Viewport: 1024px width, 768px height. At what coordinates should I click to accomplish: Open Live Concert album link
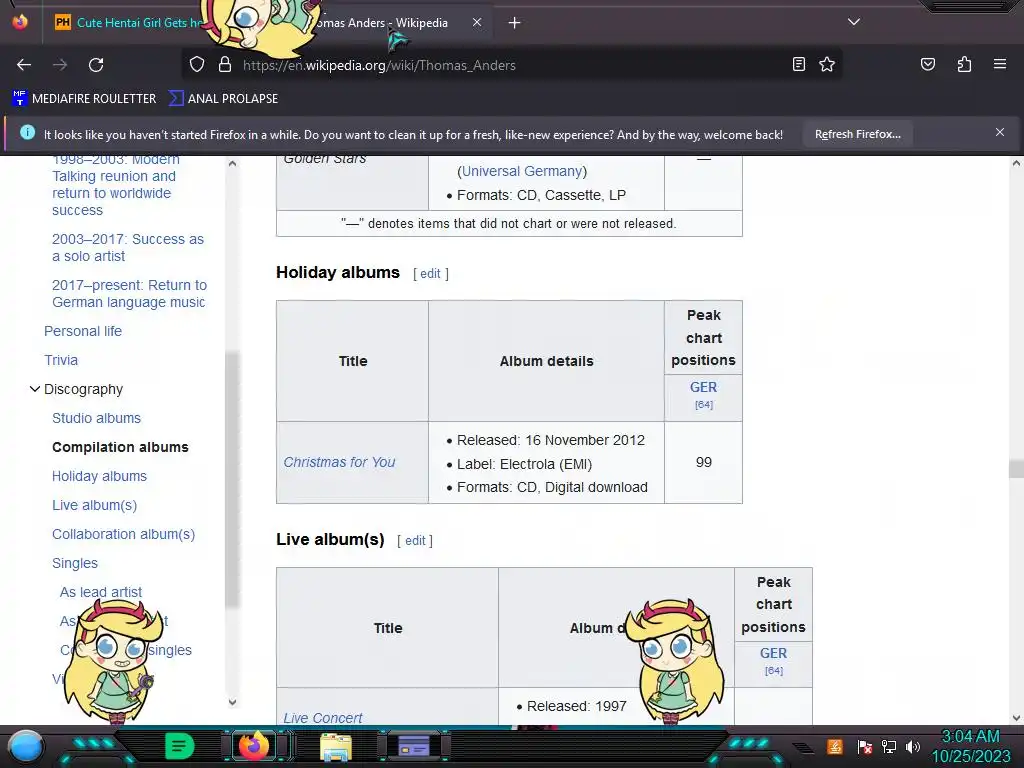pyautogui.click(x=323, y=718)
